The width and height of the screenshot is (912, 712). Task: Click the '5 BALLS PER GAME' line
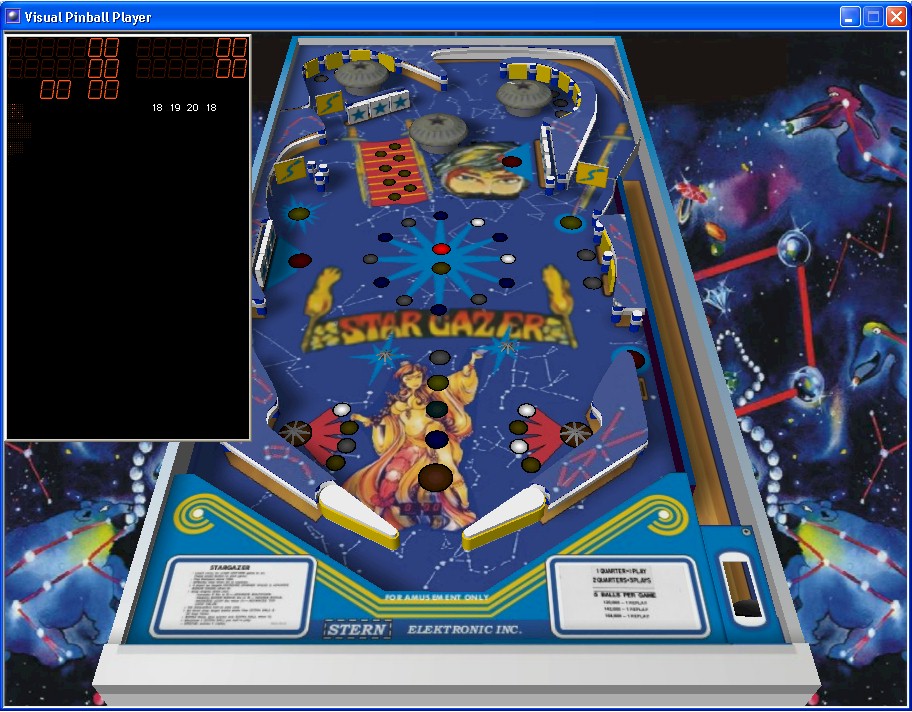tap(625, 594)
